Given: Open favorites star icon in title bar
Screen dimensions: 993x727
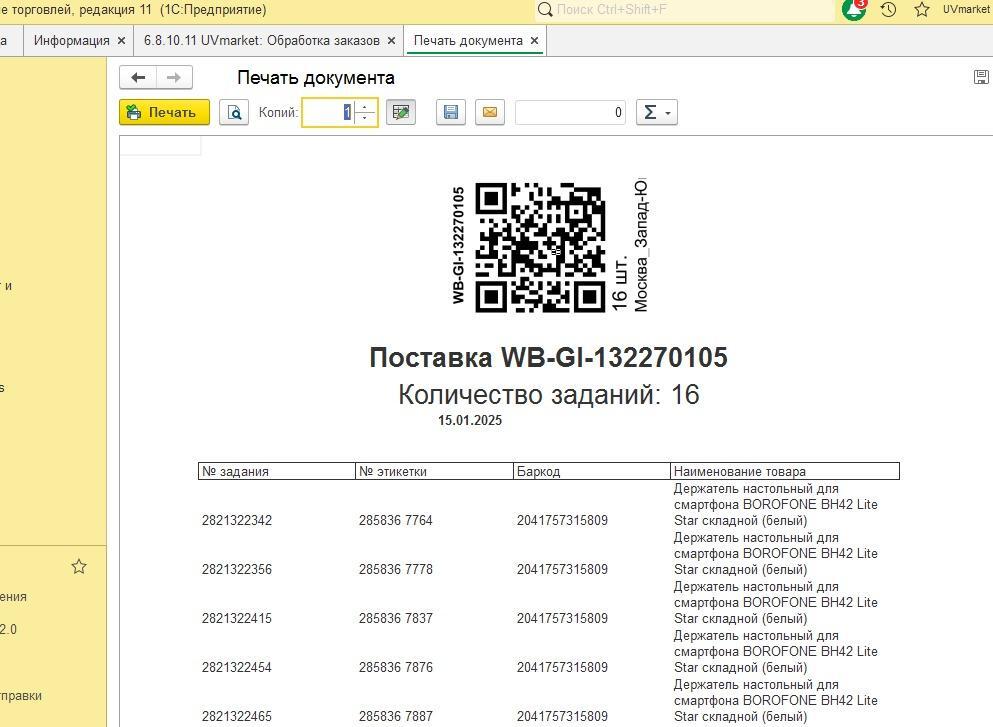Looking at the screenshot, I should pyautogui.click(x=922, y=9).
